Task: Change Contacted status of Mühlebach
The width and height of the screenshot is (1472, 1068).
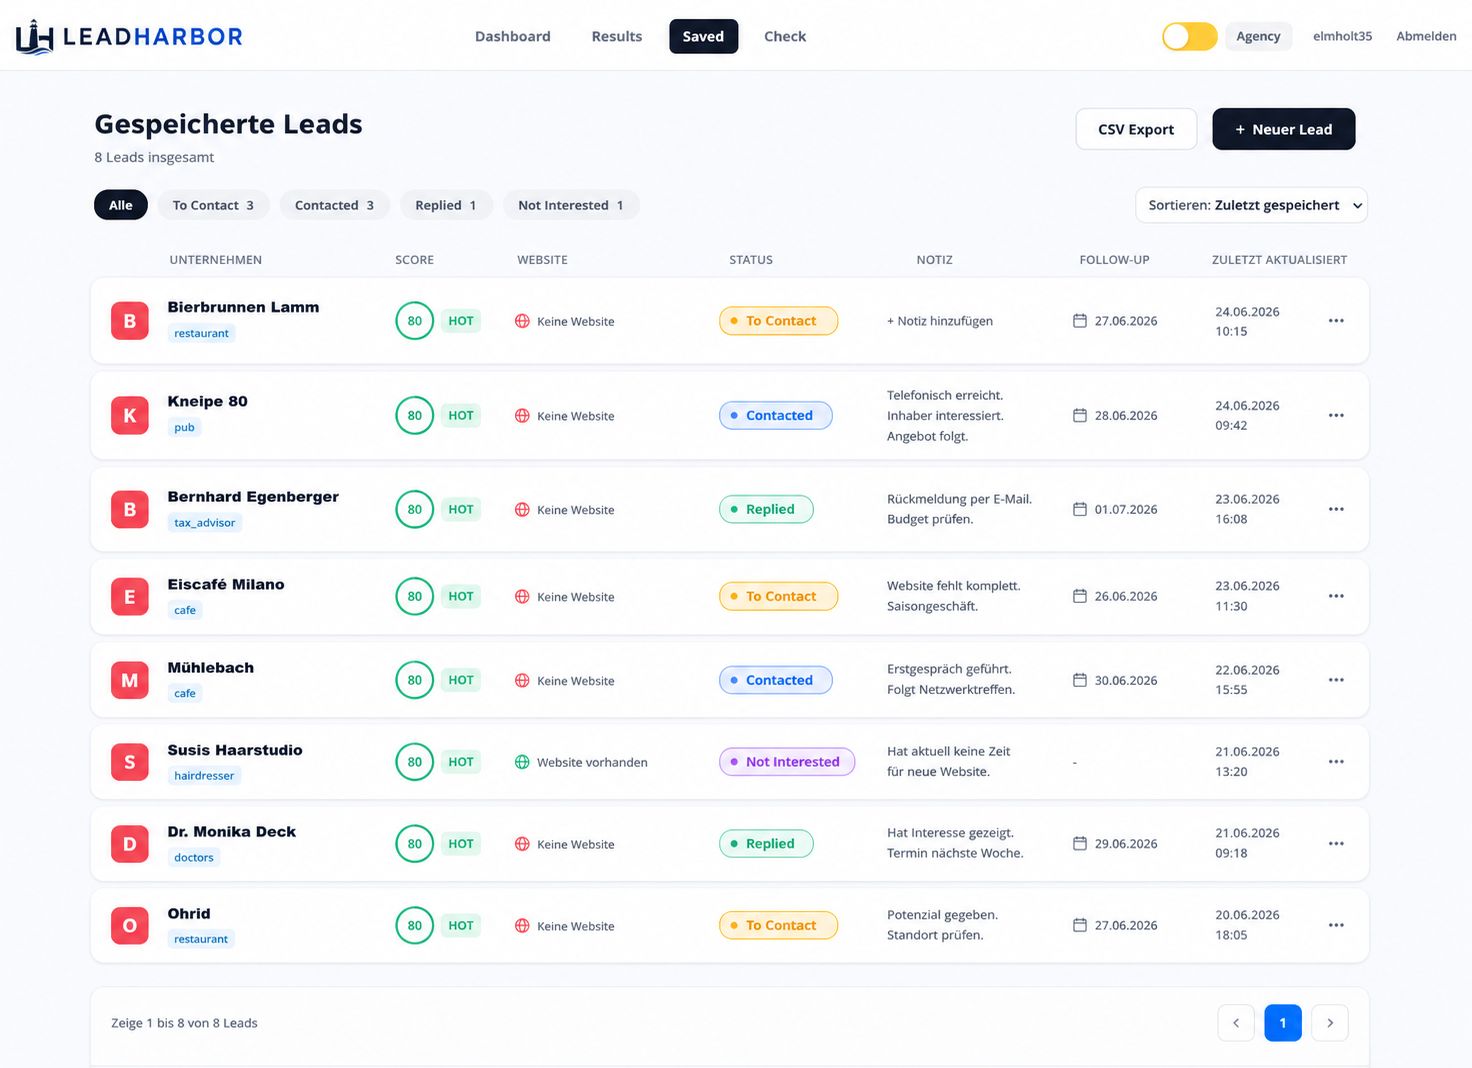Action: pos(776,680)
